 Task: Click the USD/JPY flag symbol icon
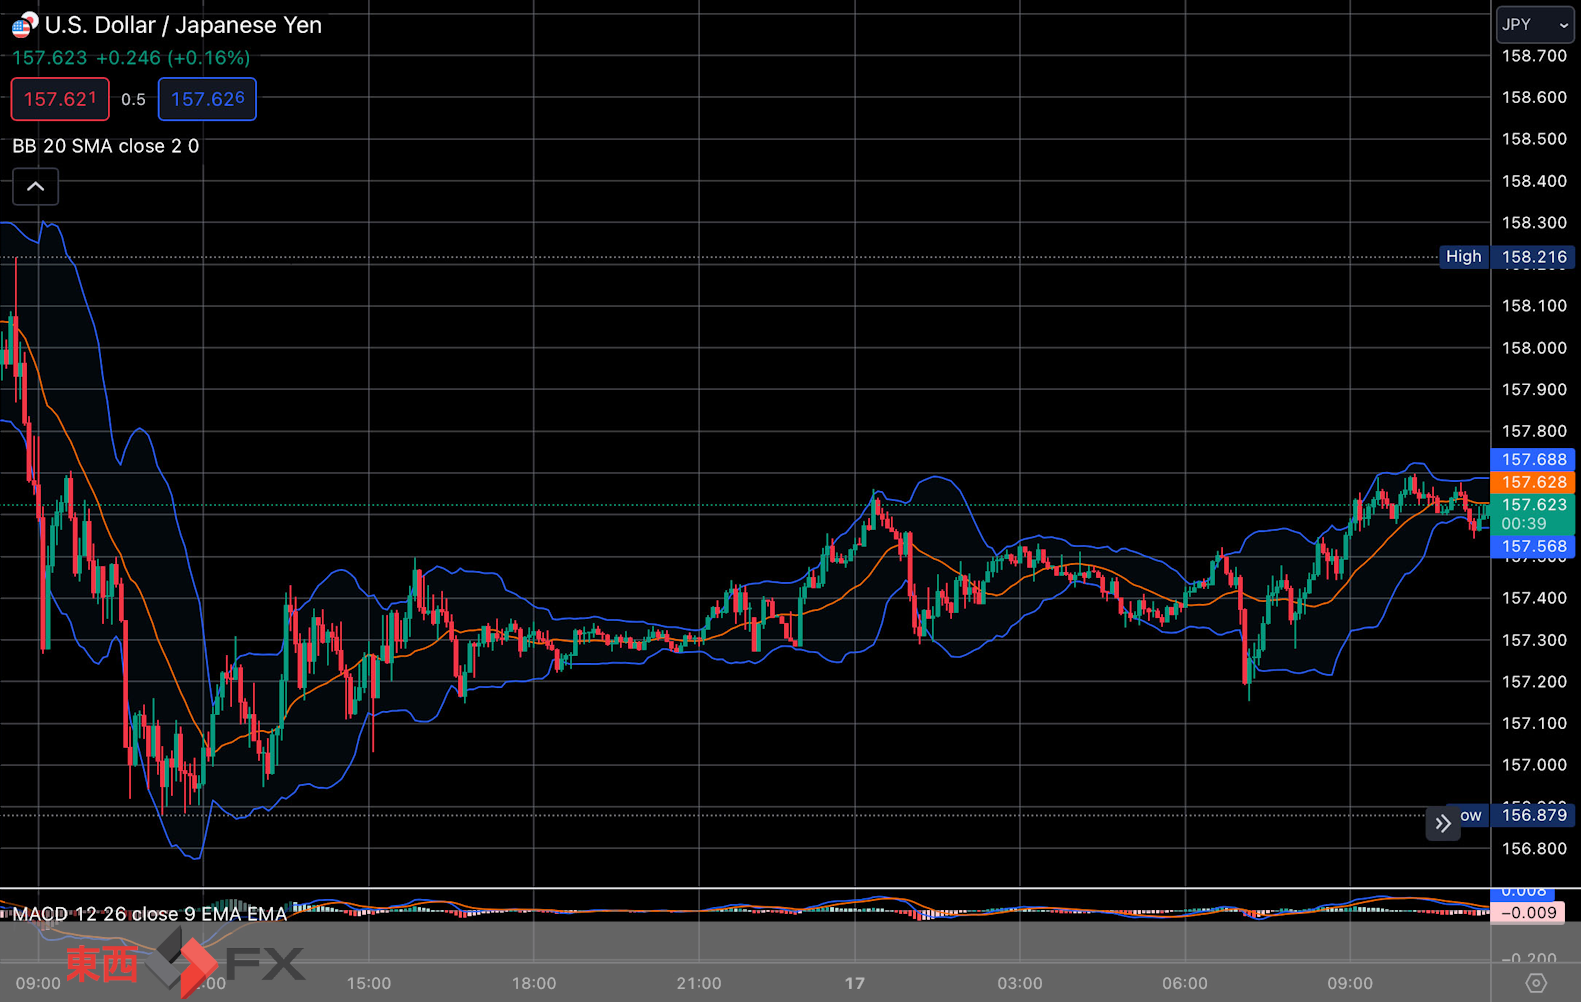[x=24, y=25]
